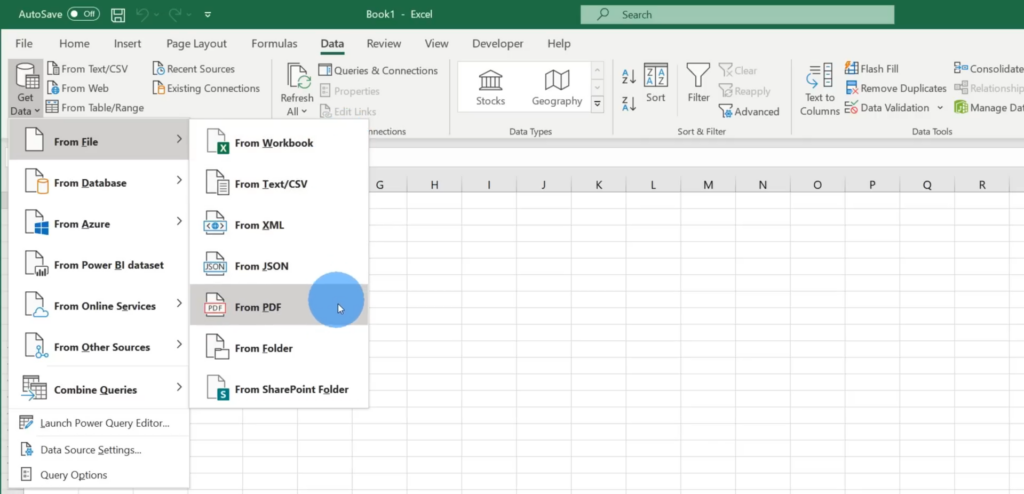This screenshot has height=494, width=1024.
Task: Select column H header
Action: [x=434, y=186]
